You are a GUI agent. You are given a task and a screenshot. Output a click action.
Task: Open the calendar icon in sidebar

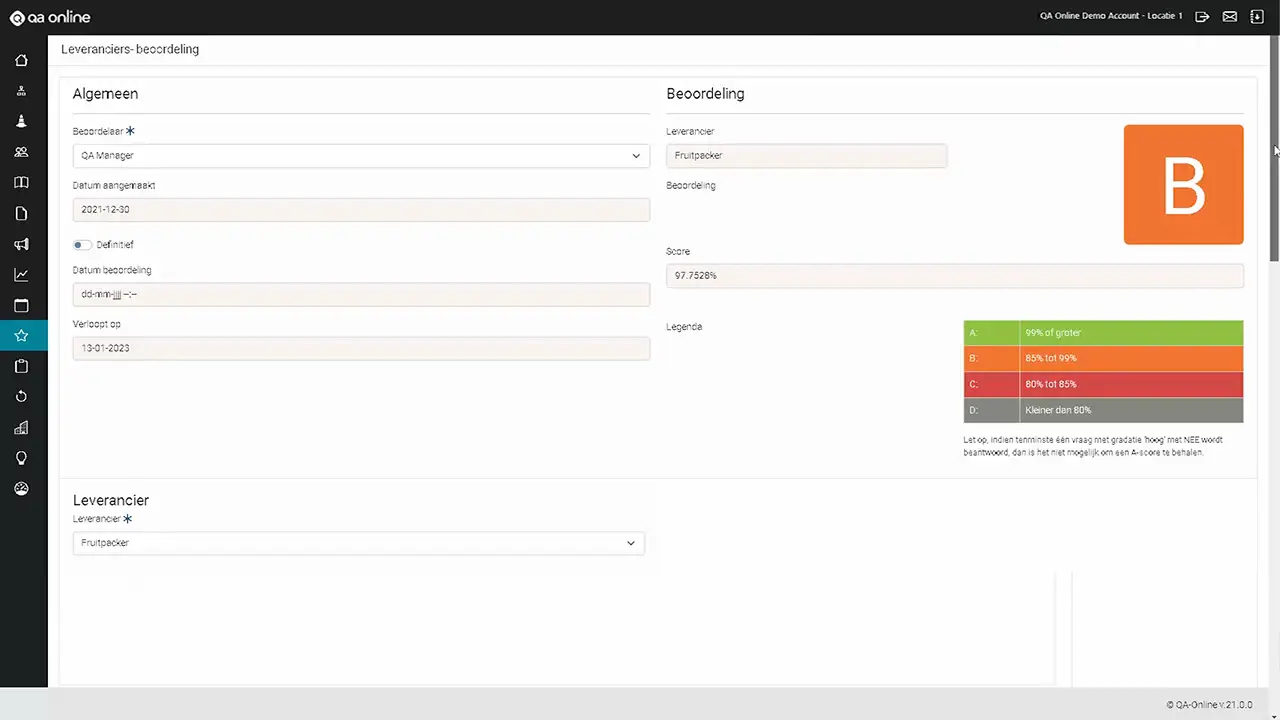pos(21,305)
